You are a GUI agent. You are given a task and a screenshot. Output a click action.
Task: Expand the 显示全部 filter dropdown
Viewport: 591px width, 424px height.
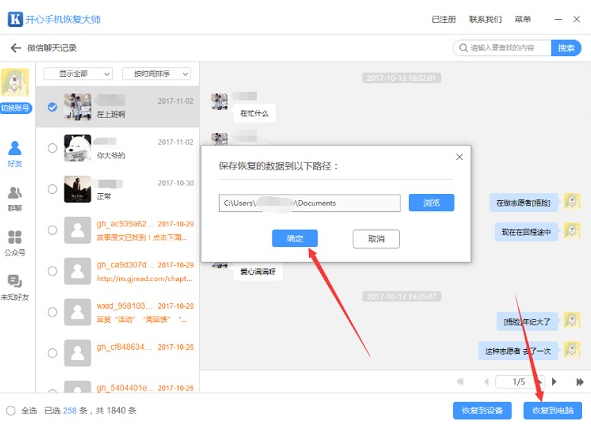pyautogui.click(x=78, y=73)
